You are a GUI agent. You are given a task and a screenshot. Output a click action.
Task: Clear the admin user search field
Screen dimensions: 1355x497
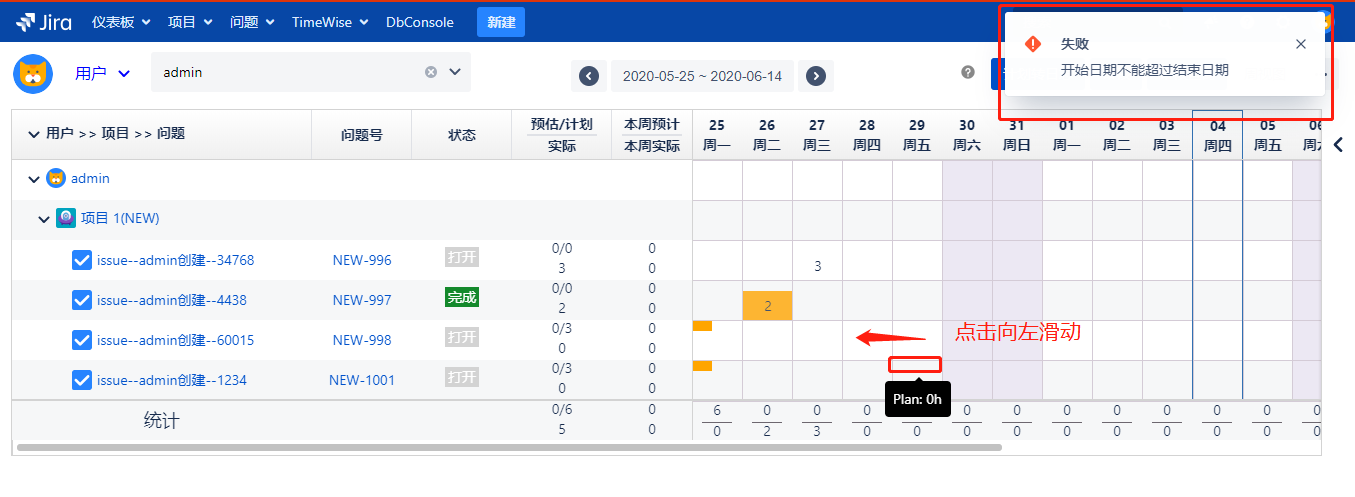click(431, 72)
